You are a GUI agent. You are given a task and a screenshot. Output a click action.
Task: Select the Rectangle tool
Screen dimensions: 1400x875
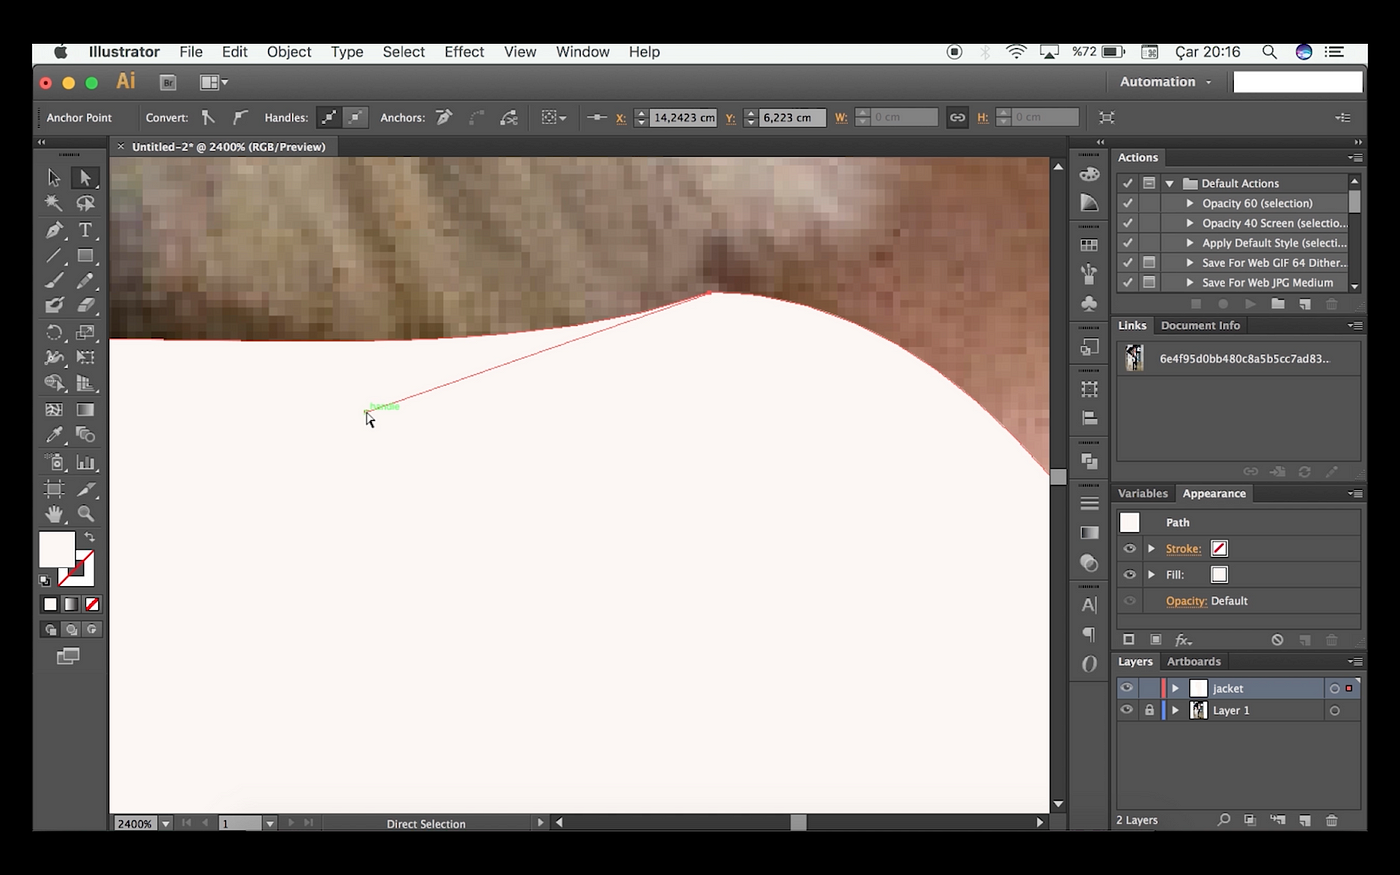click(x=86, y=256)
